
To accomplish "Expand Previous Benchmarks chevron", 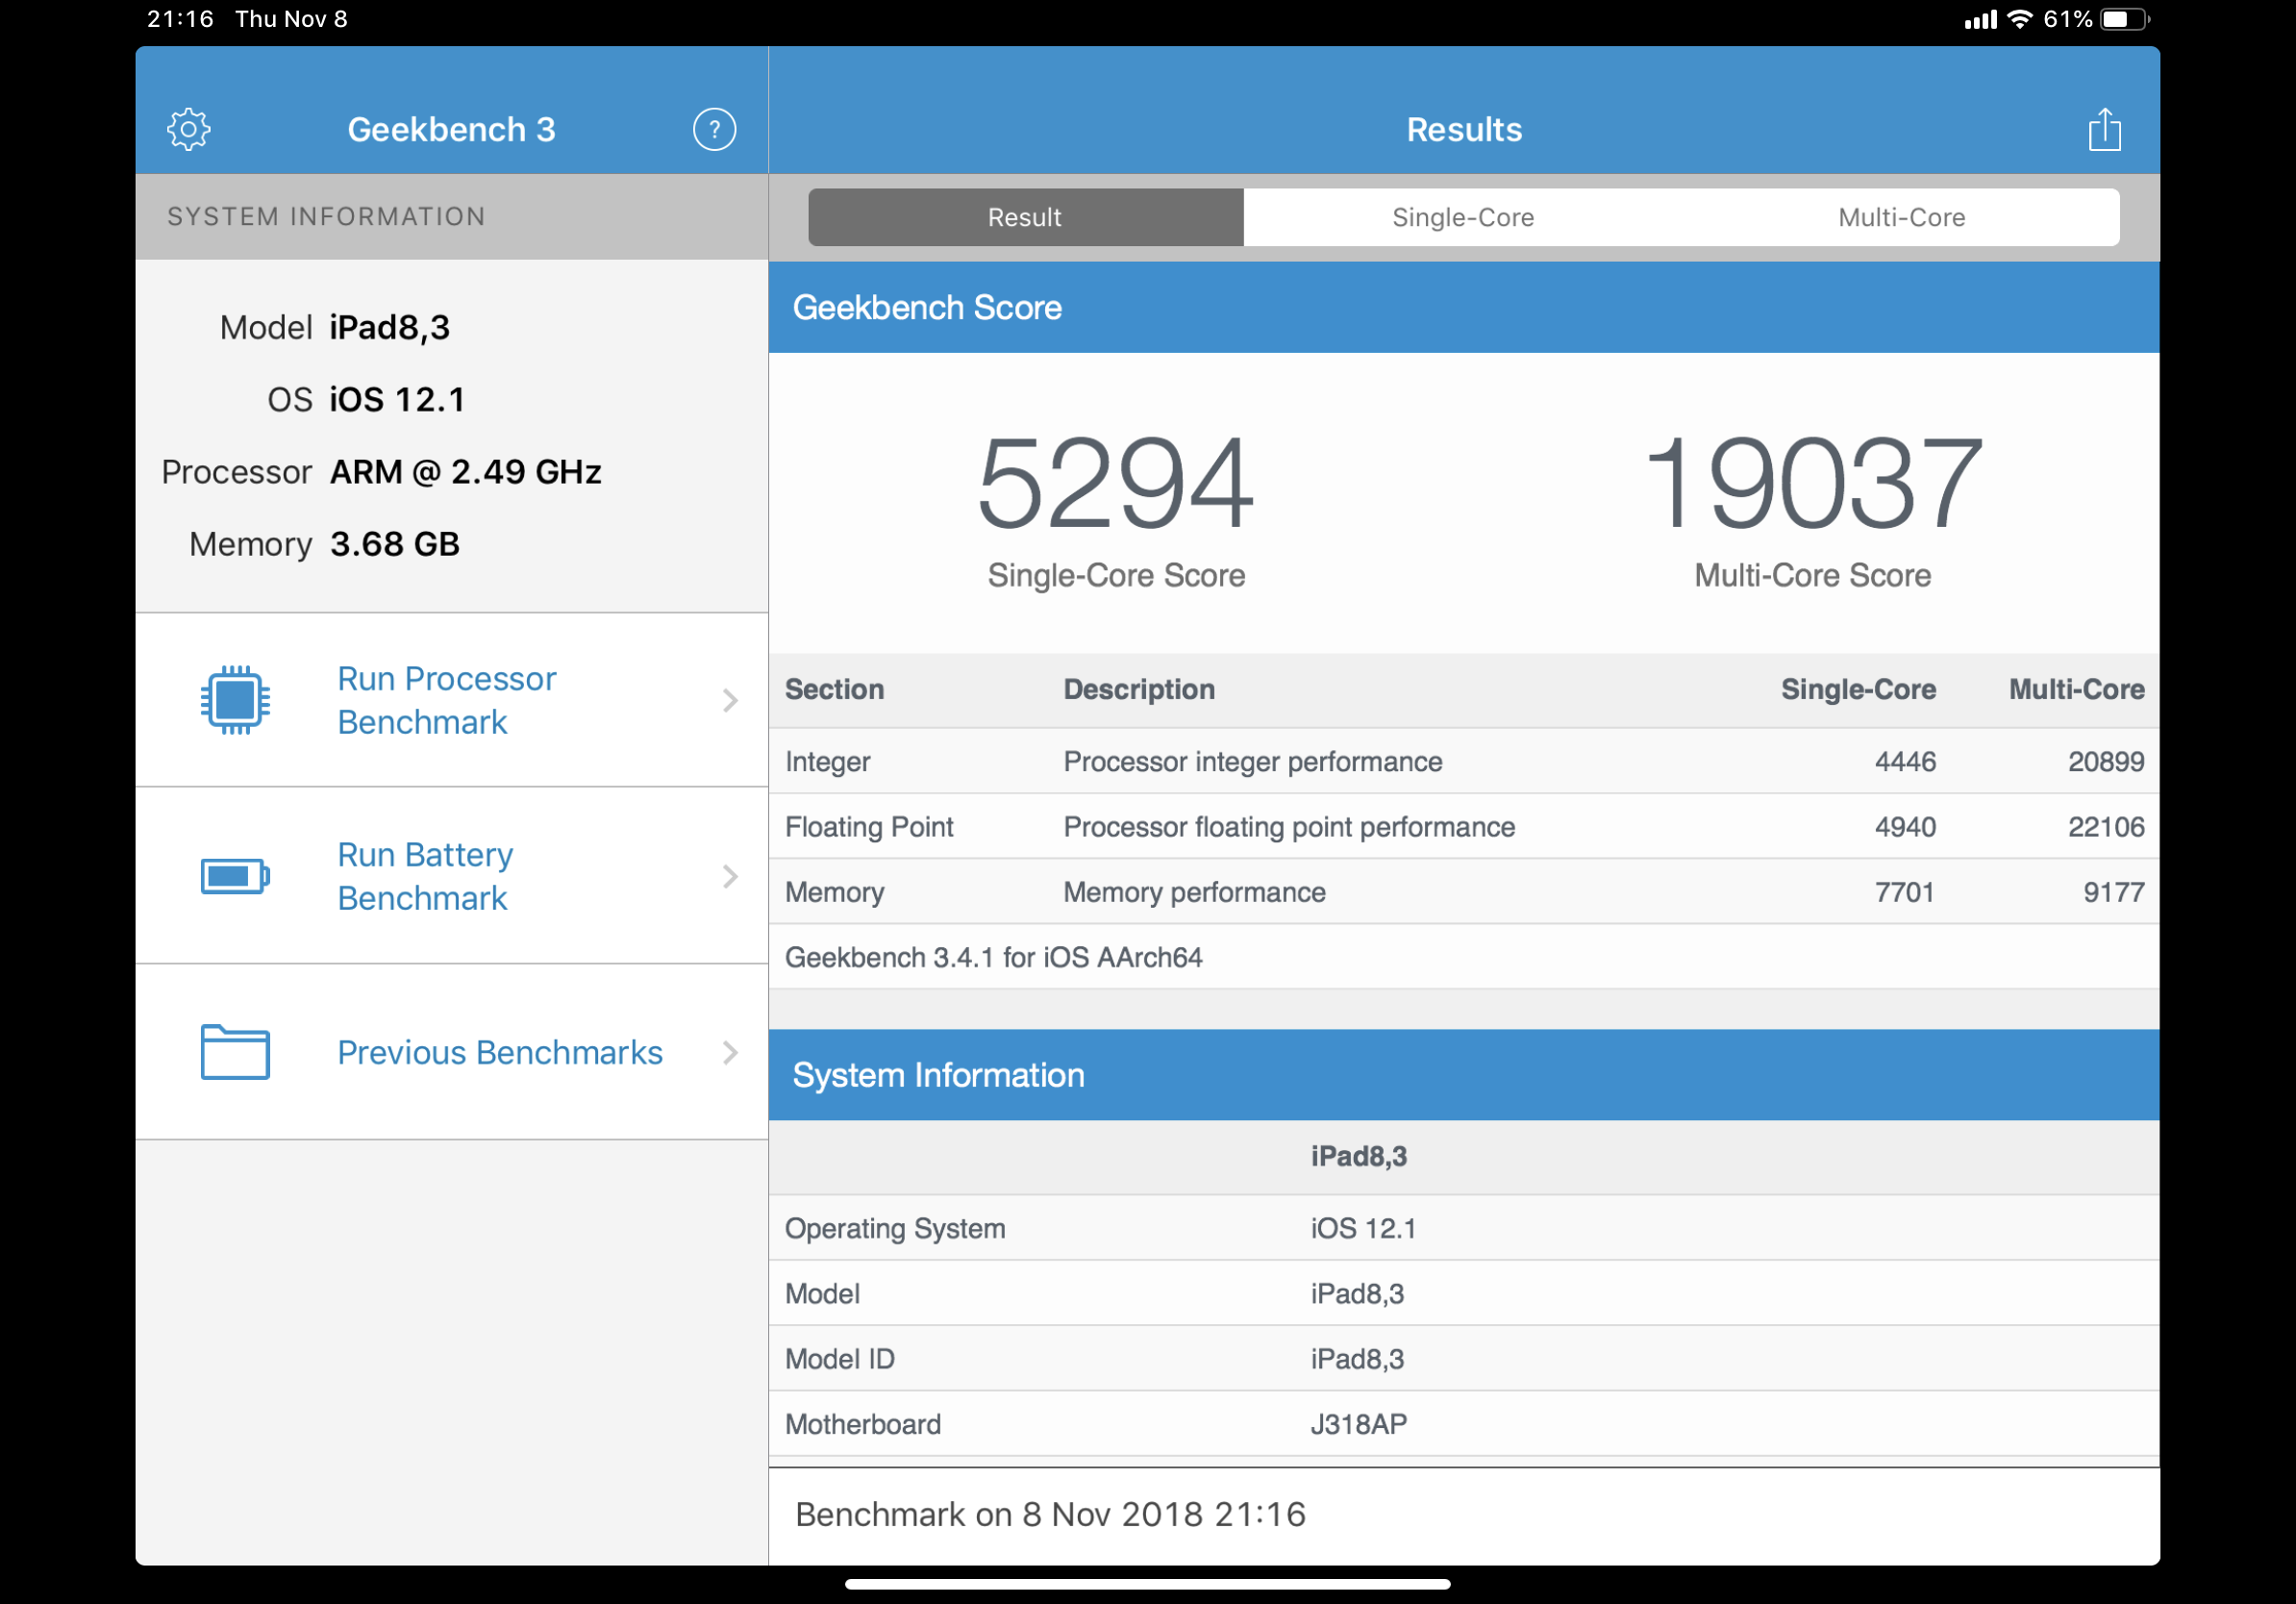I will tap(730, 1052).
